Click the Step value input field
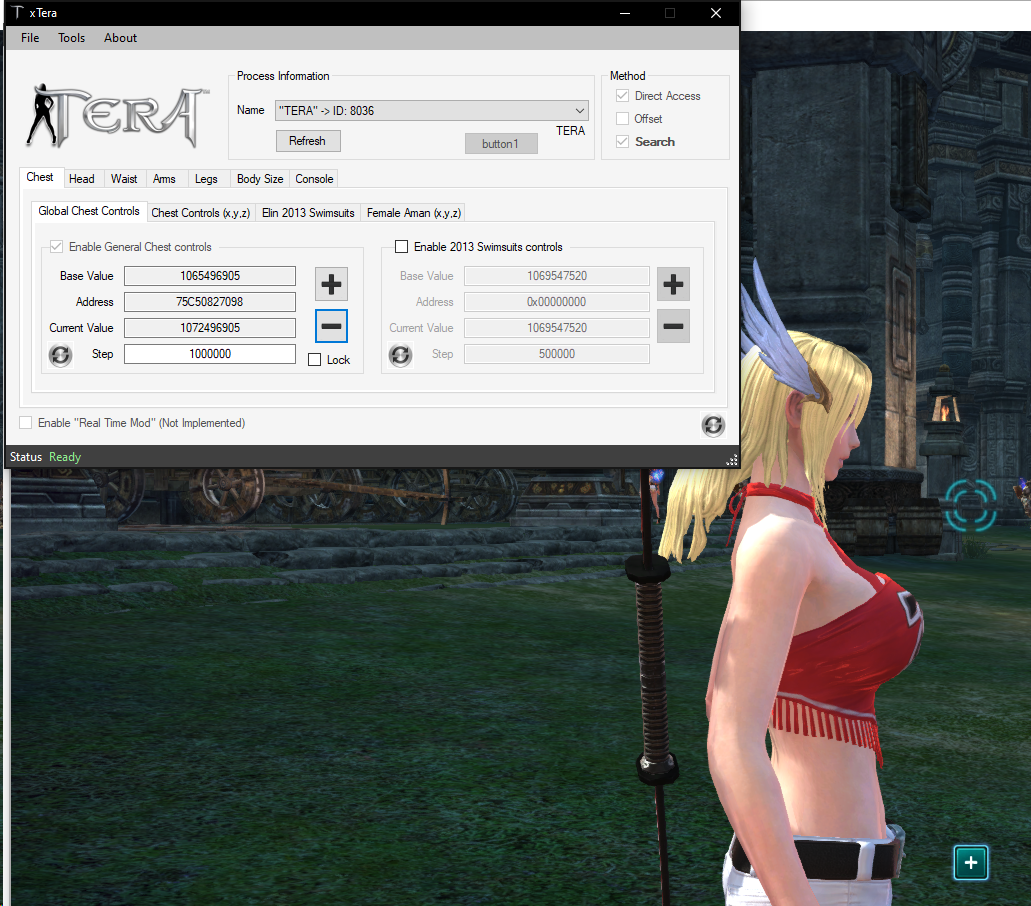 coord(210,354)
